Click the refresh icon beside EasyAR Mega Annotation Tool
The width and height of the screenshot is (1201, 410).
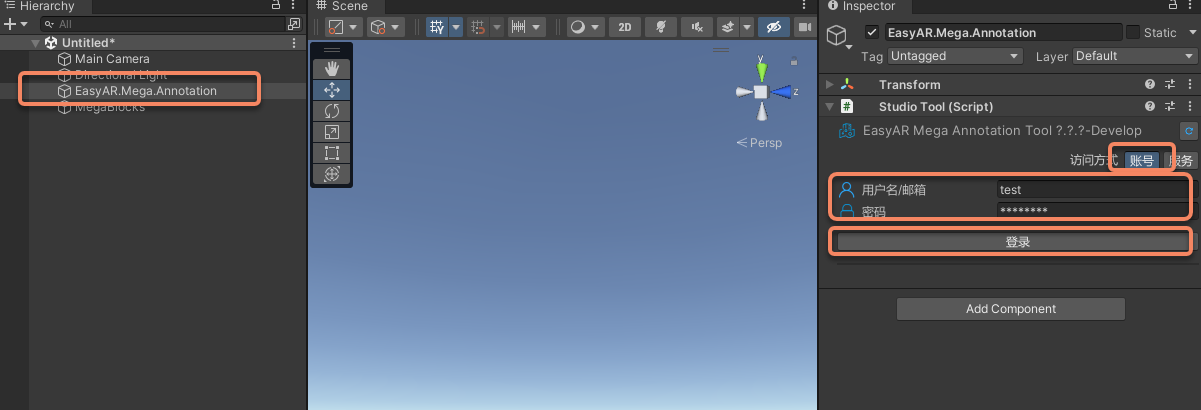(x=1189, y=131)
